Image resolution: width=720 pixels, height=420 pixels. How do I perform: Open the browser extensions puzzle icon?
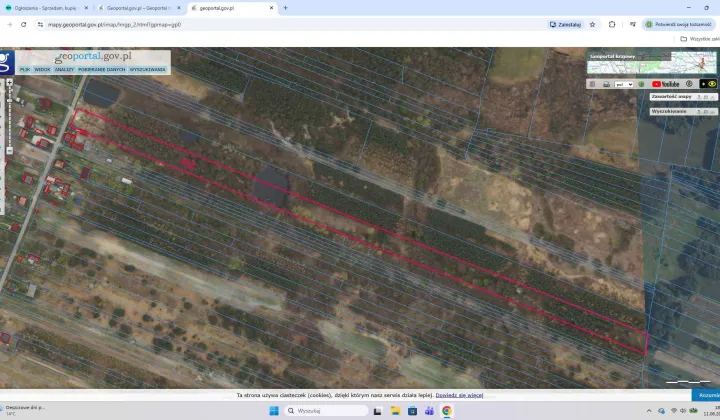[612, 24]
